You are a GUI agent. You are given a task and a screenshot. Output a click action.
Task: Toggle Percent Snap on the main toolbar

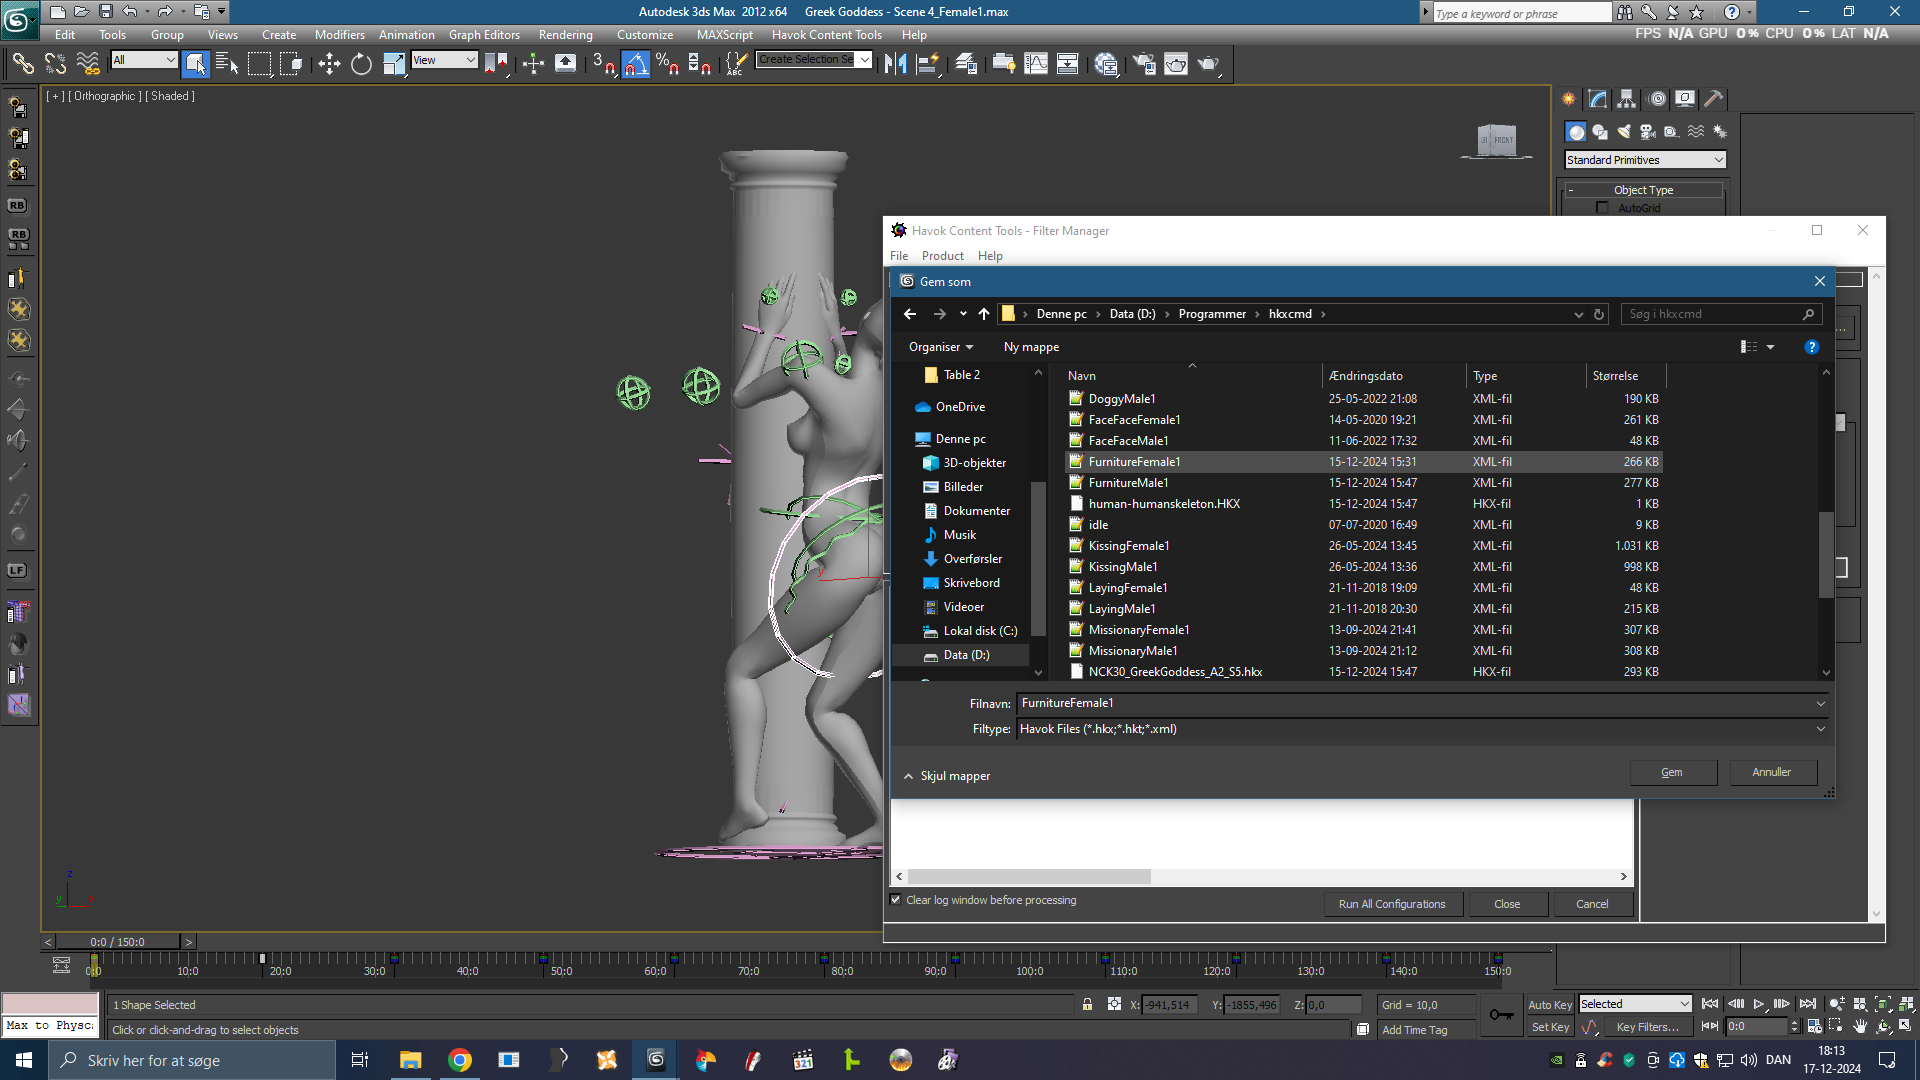coord(668,64)
